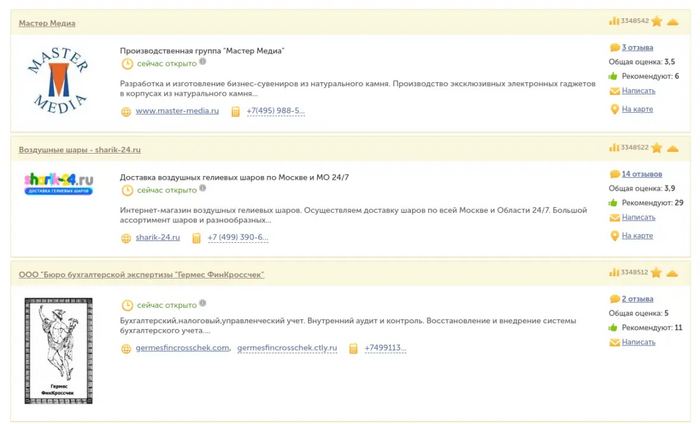Click the info icon beside Мастер Медиа open status
The width and height of the screenshot is (700, 424).
[x=203, y=62]
